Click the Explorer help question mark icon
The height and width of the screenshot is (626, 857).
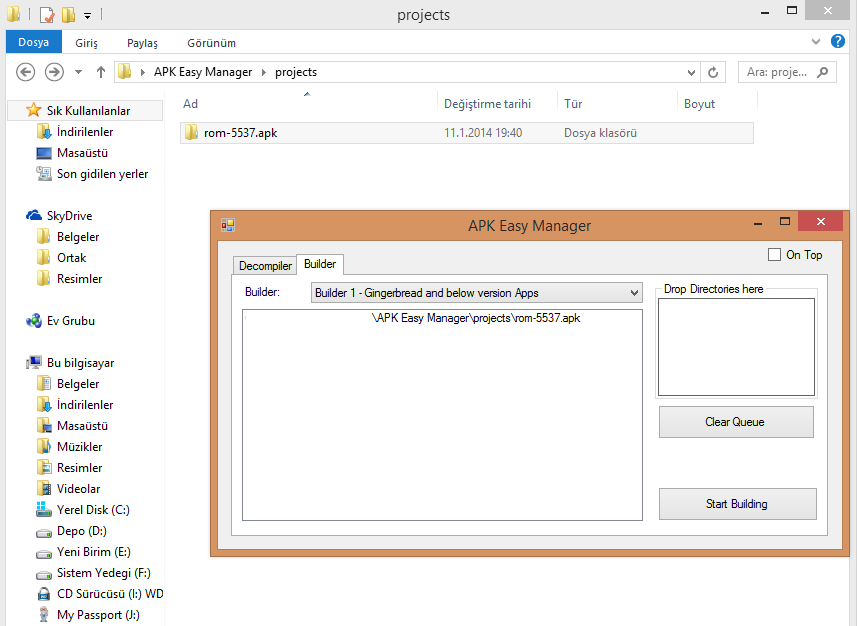pos(838,43)
